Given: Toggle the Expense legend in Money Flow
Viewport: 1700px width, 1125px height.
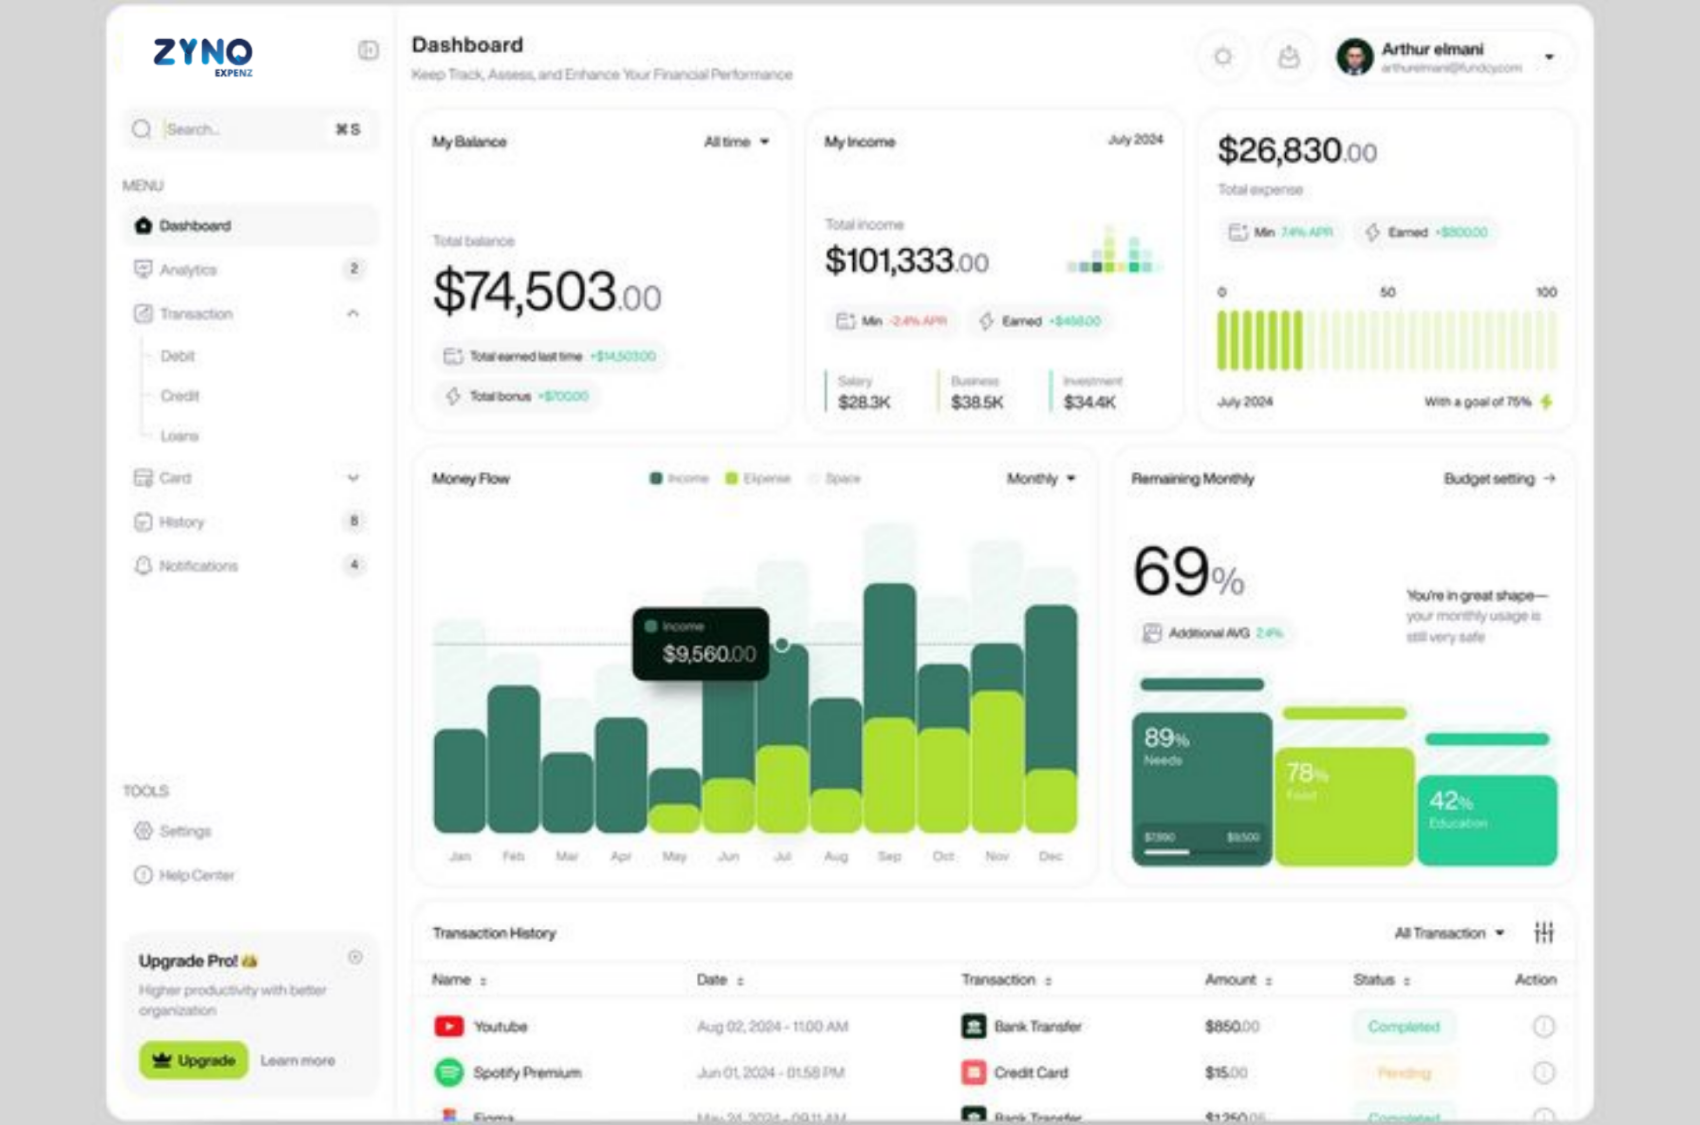Looking at the screenshot, I should click(x=758, y=478).
